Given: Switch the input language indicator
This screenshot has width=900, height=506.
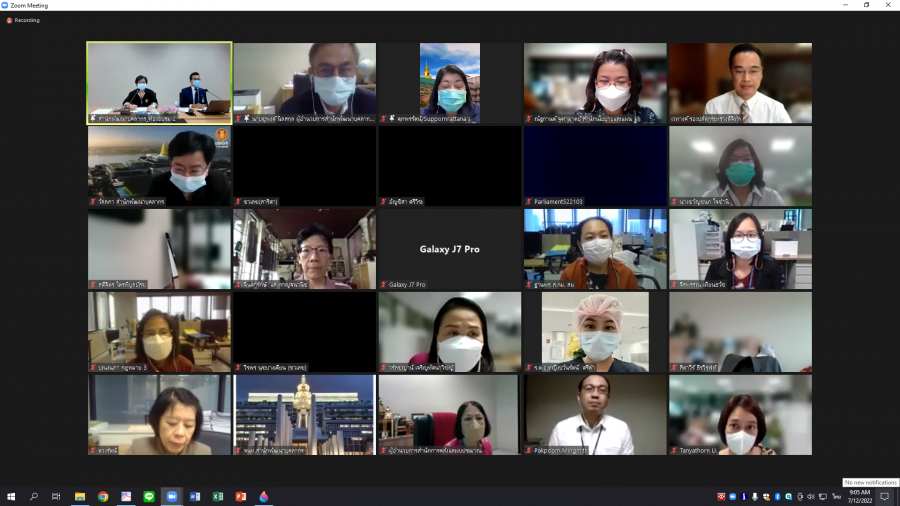Looking at the screenshot, I should 836,496.
